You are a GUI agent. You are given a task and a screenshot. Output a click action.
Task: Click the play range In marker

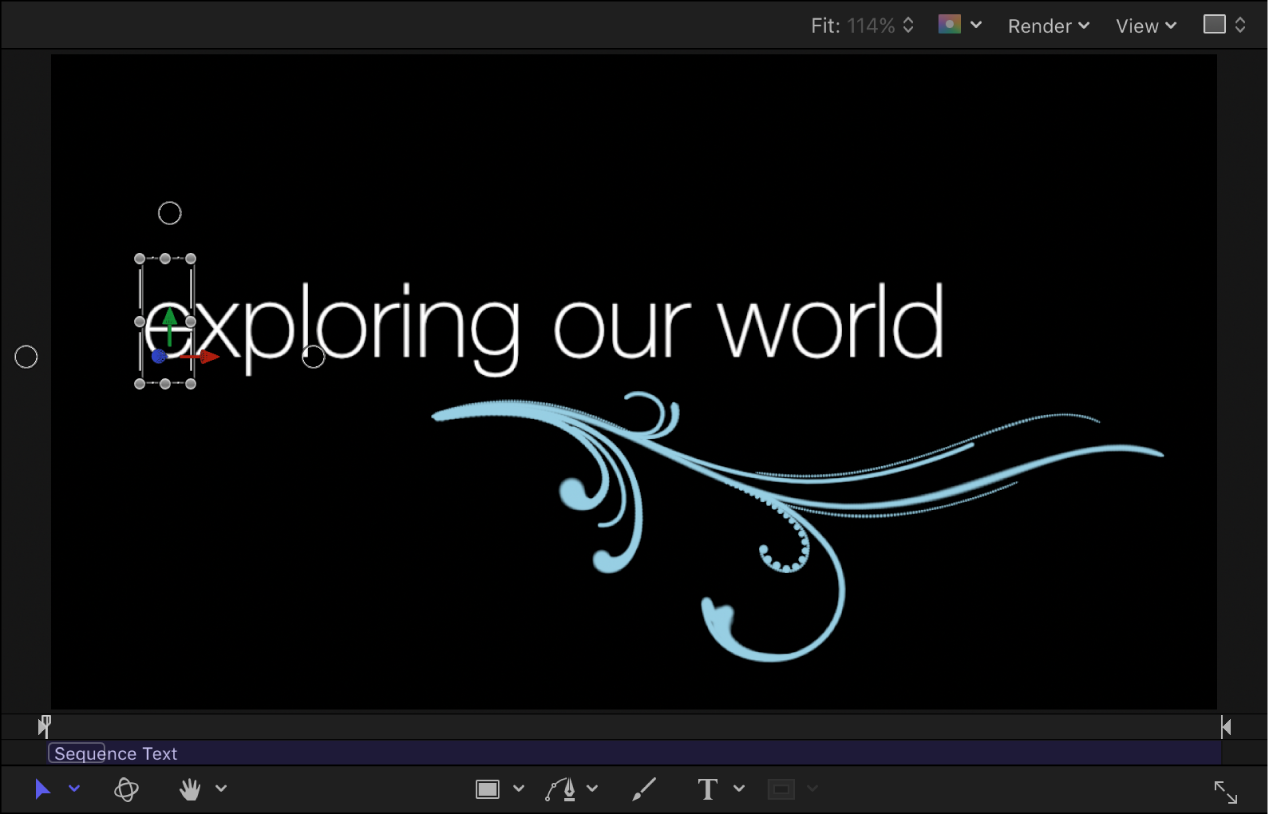(x=44, y=725)
